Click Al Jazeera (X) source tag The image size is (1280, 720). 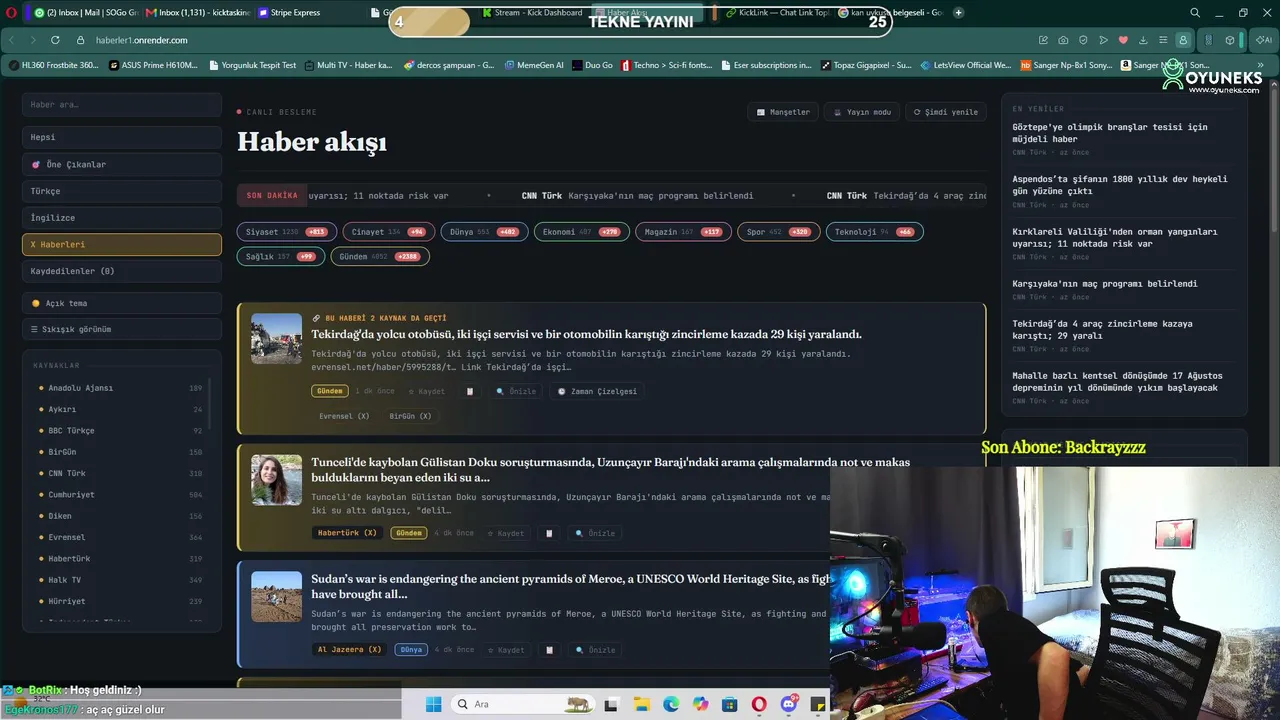pyautogui.click(x=349, y=650)
